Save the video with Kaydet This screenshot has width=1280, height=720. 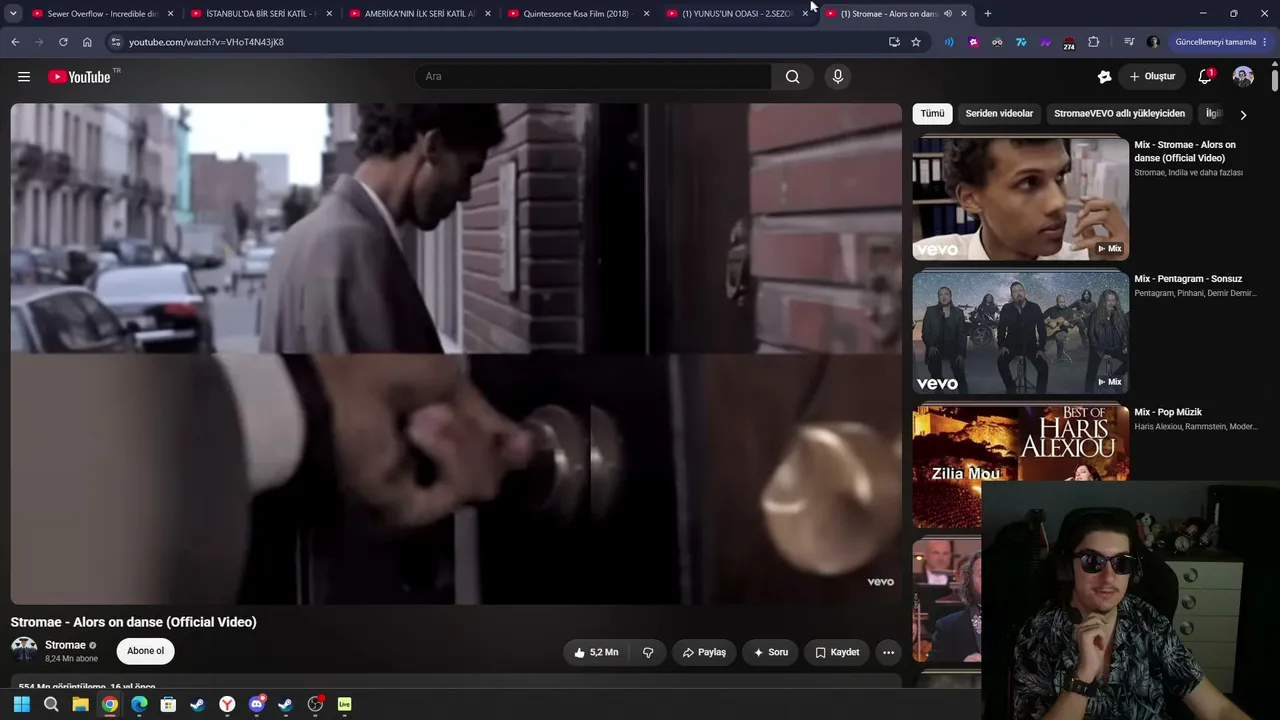tap(837, 652)
